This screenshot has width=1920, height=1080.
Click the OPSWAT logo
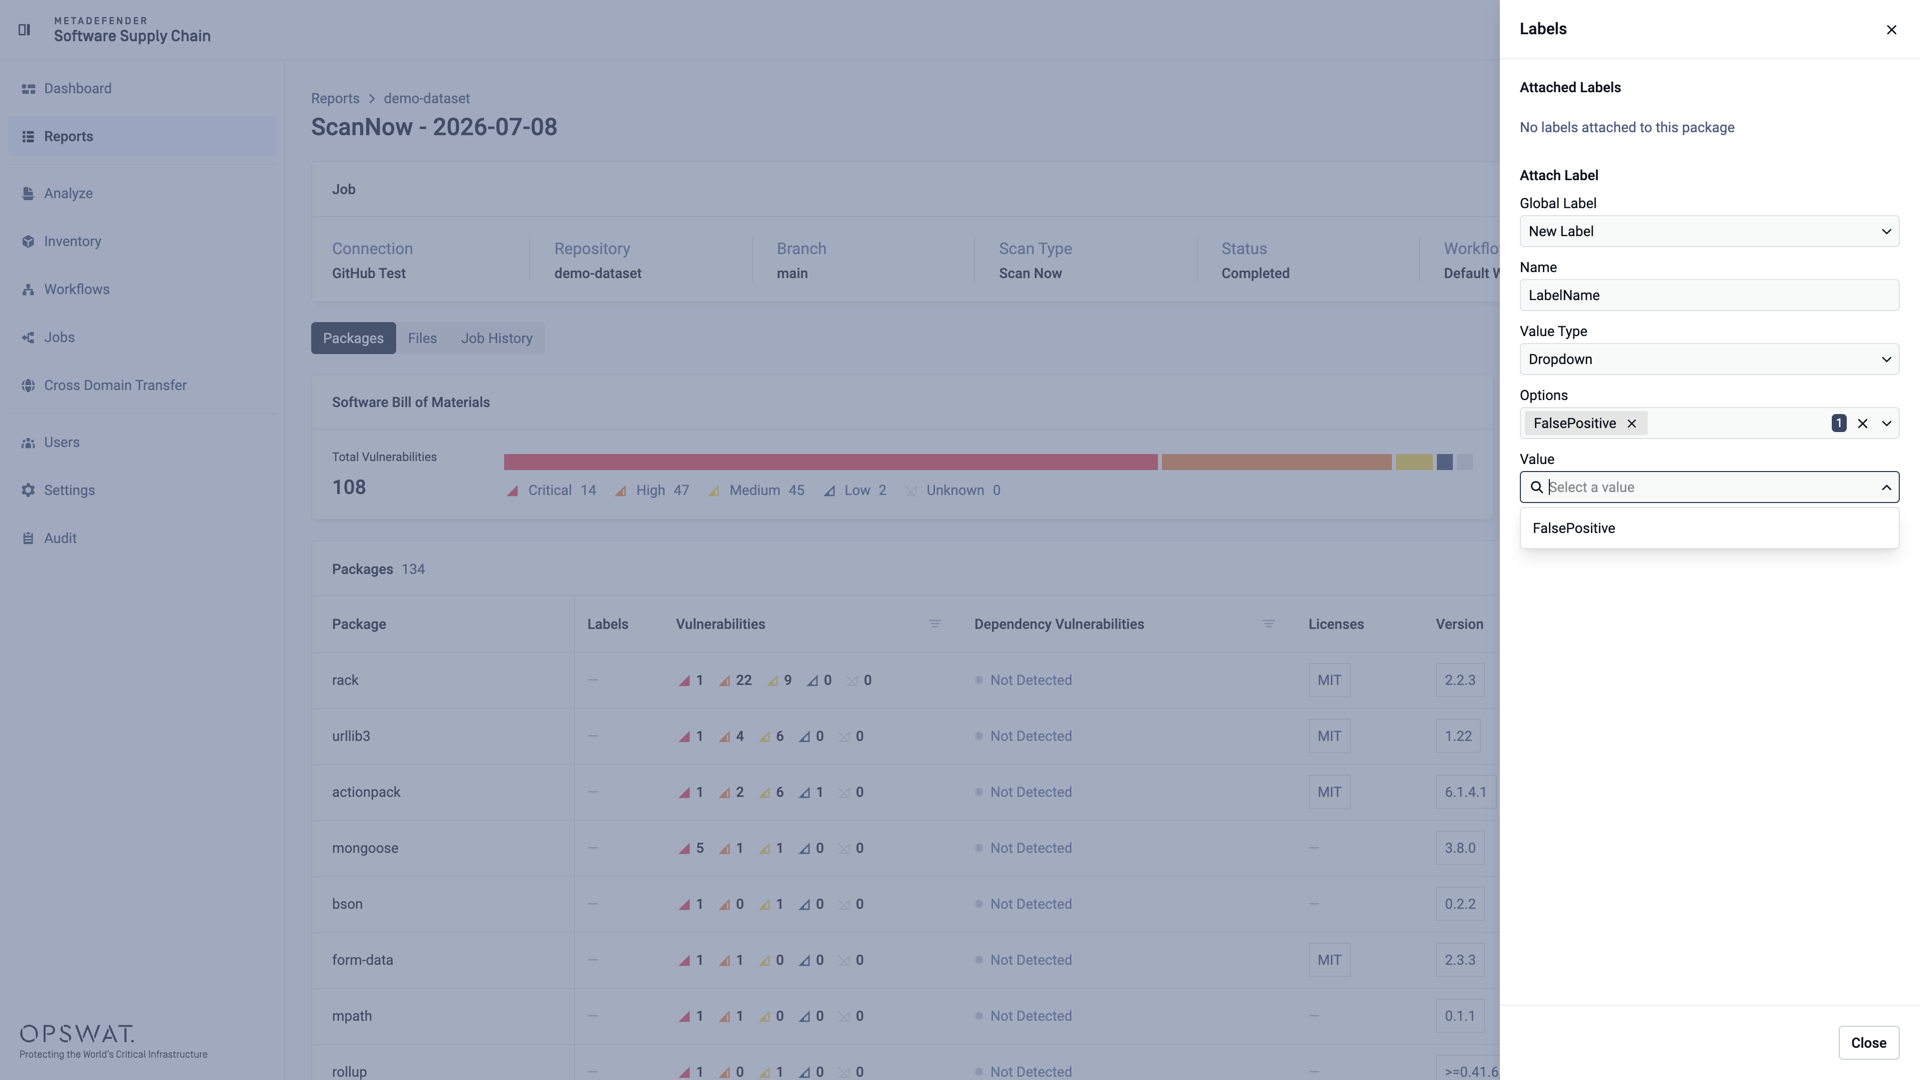(x=77, y=1034)
